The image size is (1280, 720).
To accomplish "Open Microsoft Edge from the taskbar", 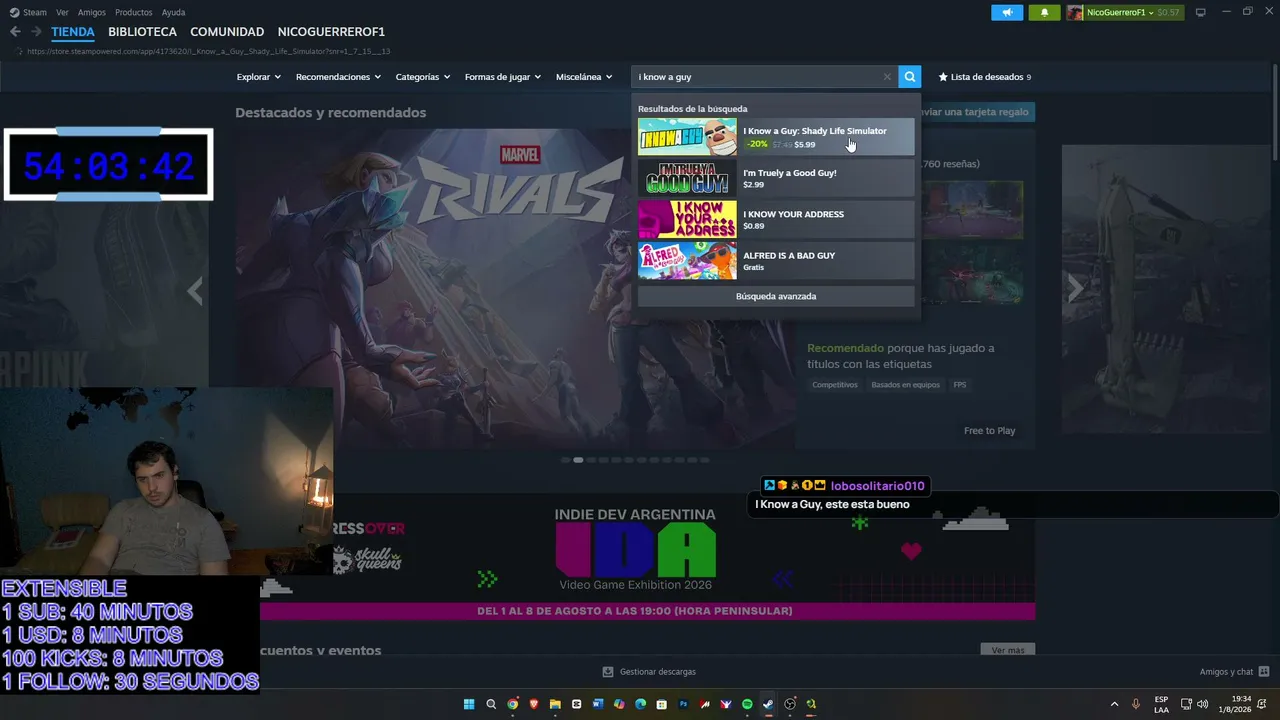I will 641,704.
